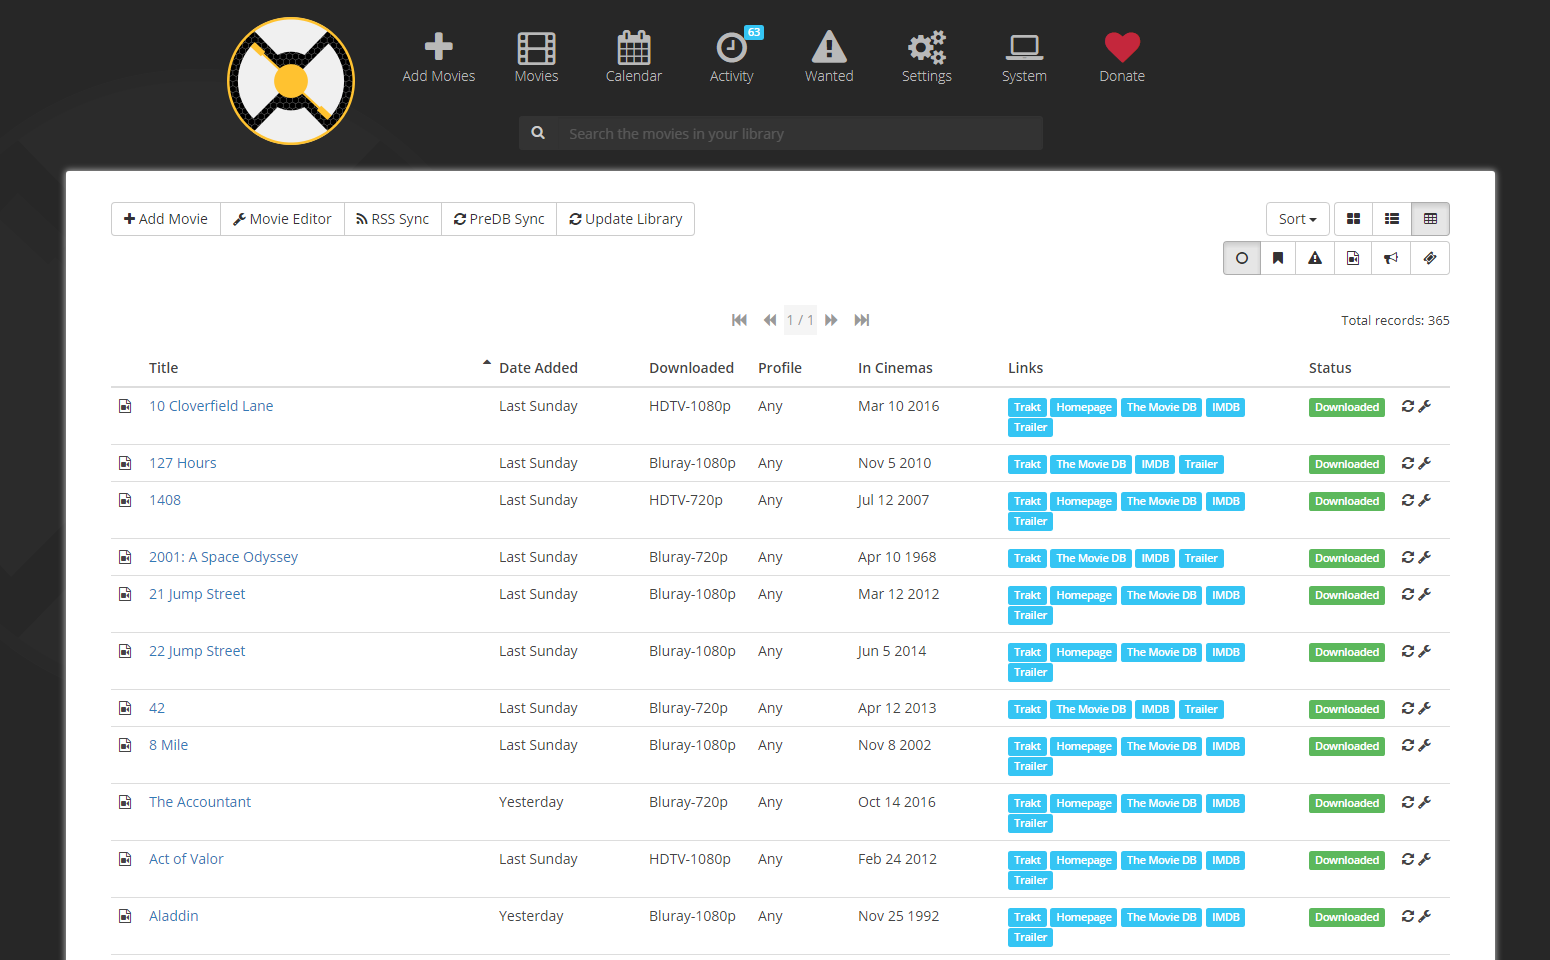
Task: Switch library to list view
Action: (1391, 219)
